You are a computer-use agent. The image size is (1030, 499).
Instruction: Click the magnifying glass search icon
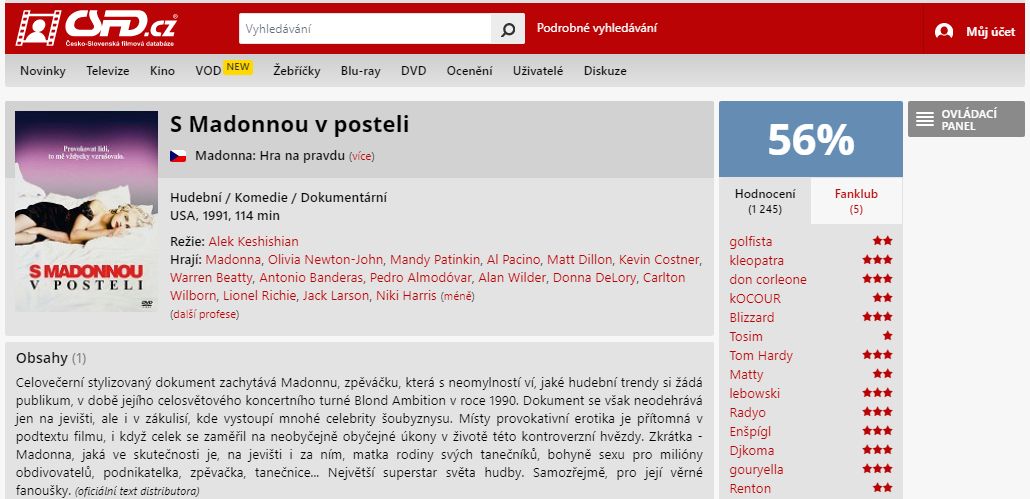(508, 29)
